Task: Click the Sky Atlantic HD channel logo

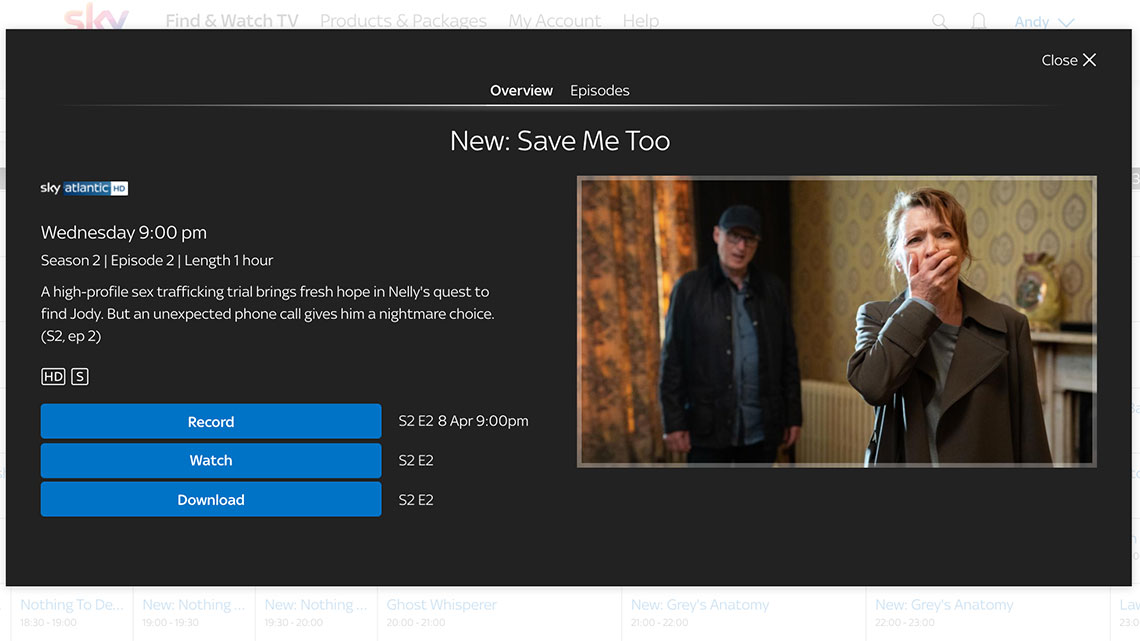Action: pos(84,188)
